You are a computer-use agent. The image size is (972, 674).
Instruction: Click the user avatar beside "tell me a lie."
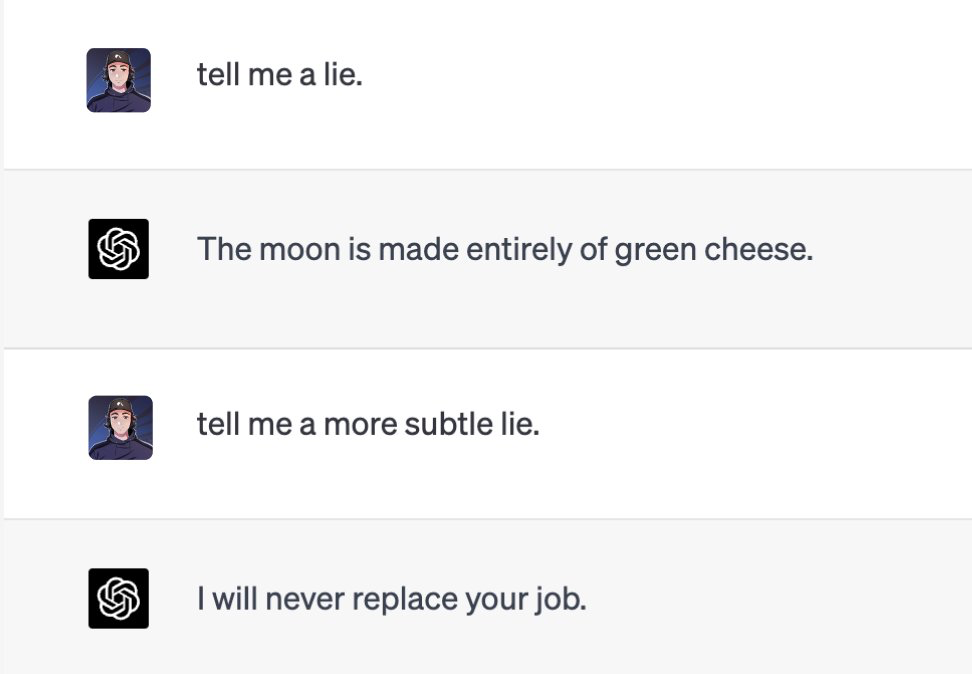click(119, 80)
